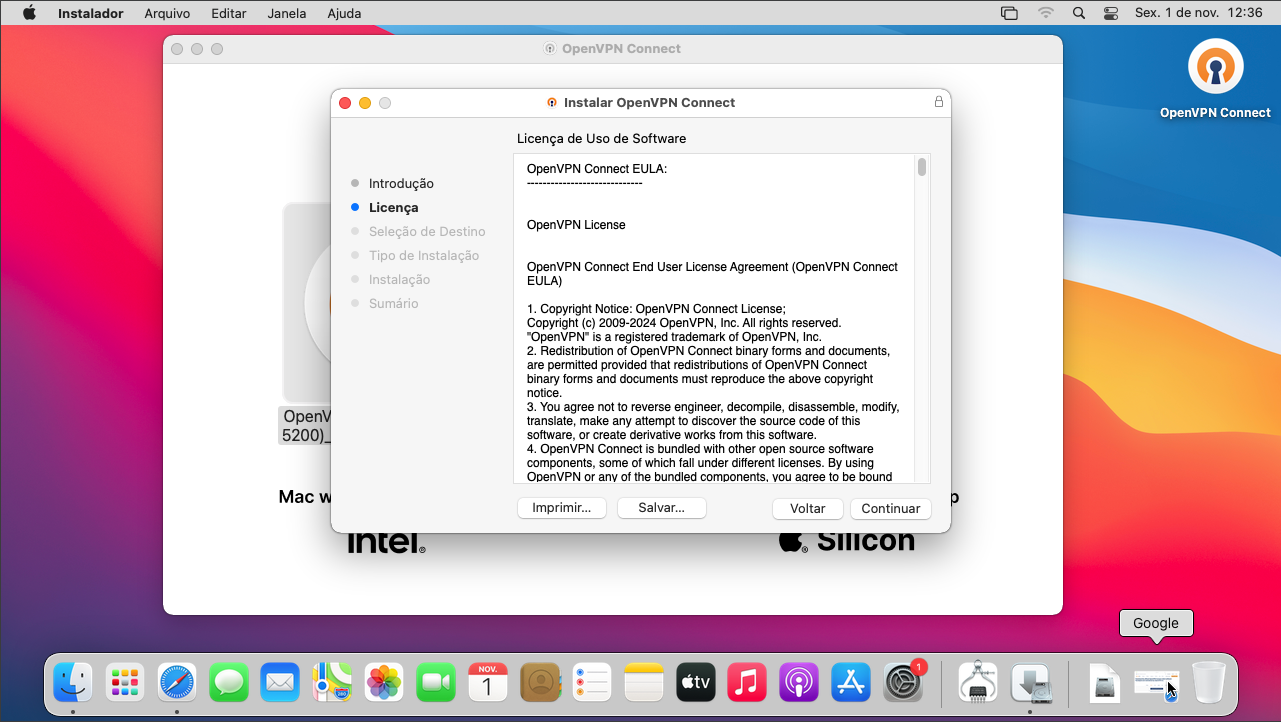Click the Voltar button

[x=808, y=508]
